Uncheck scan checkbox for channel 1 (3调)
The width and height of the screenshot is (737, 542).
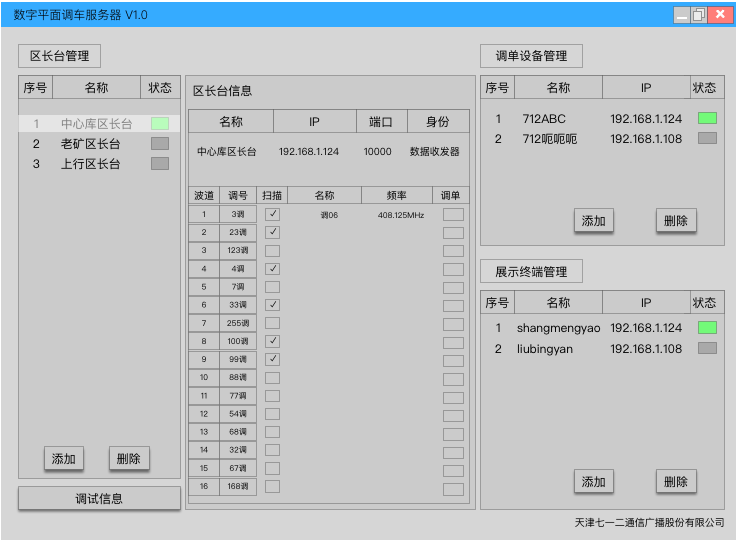click(272, 214)
